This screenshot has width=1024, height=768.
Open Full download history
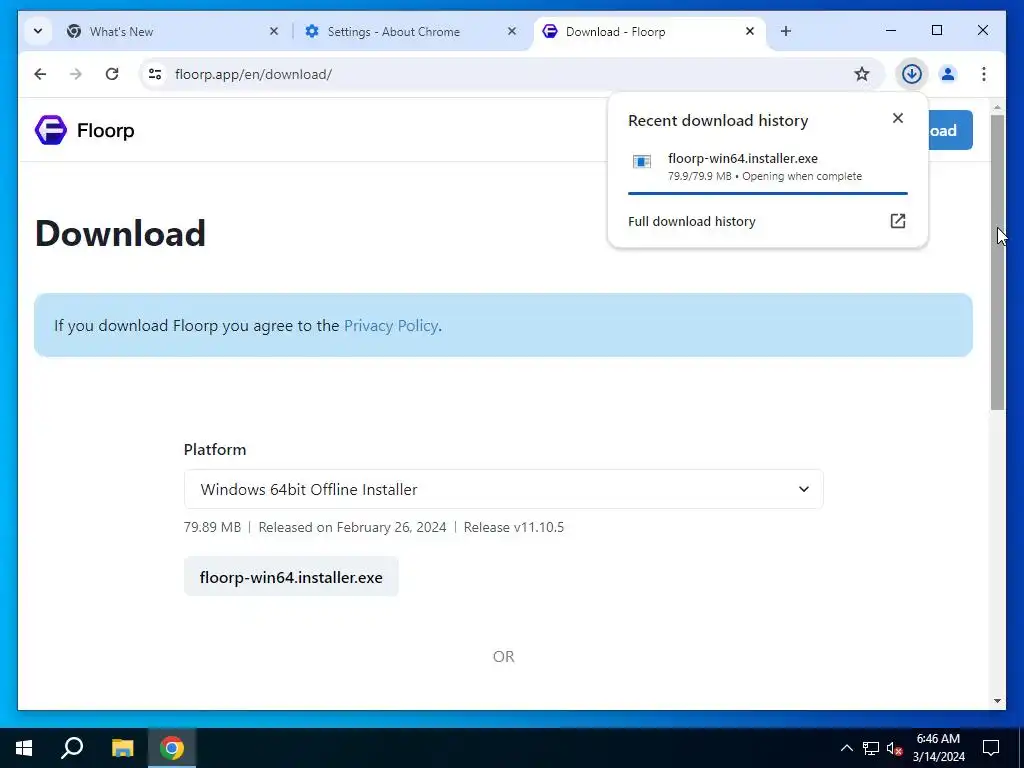coord(767,221)
